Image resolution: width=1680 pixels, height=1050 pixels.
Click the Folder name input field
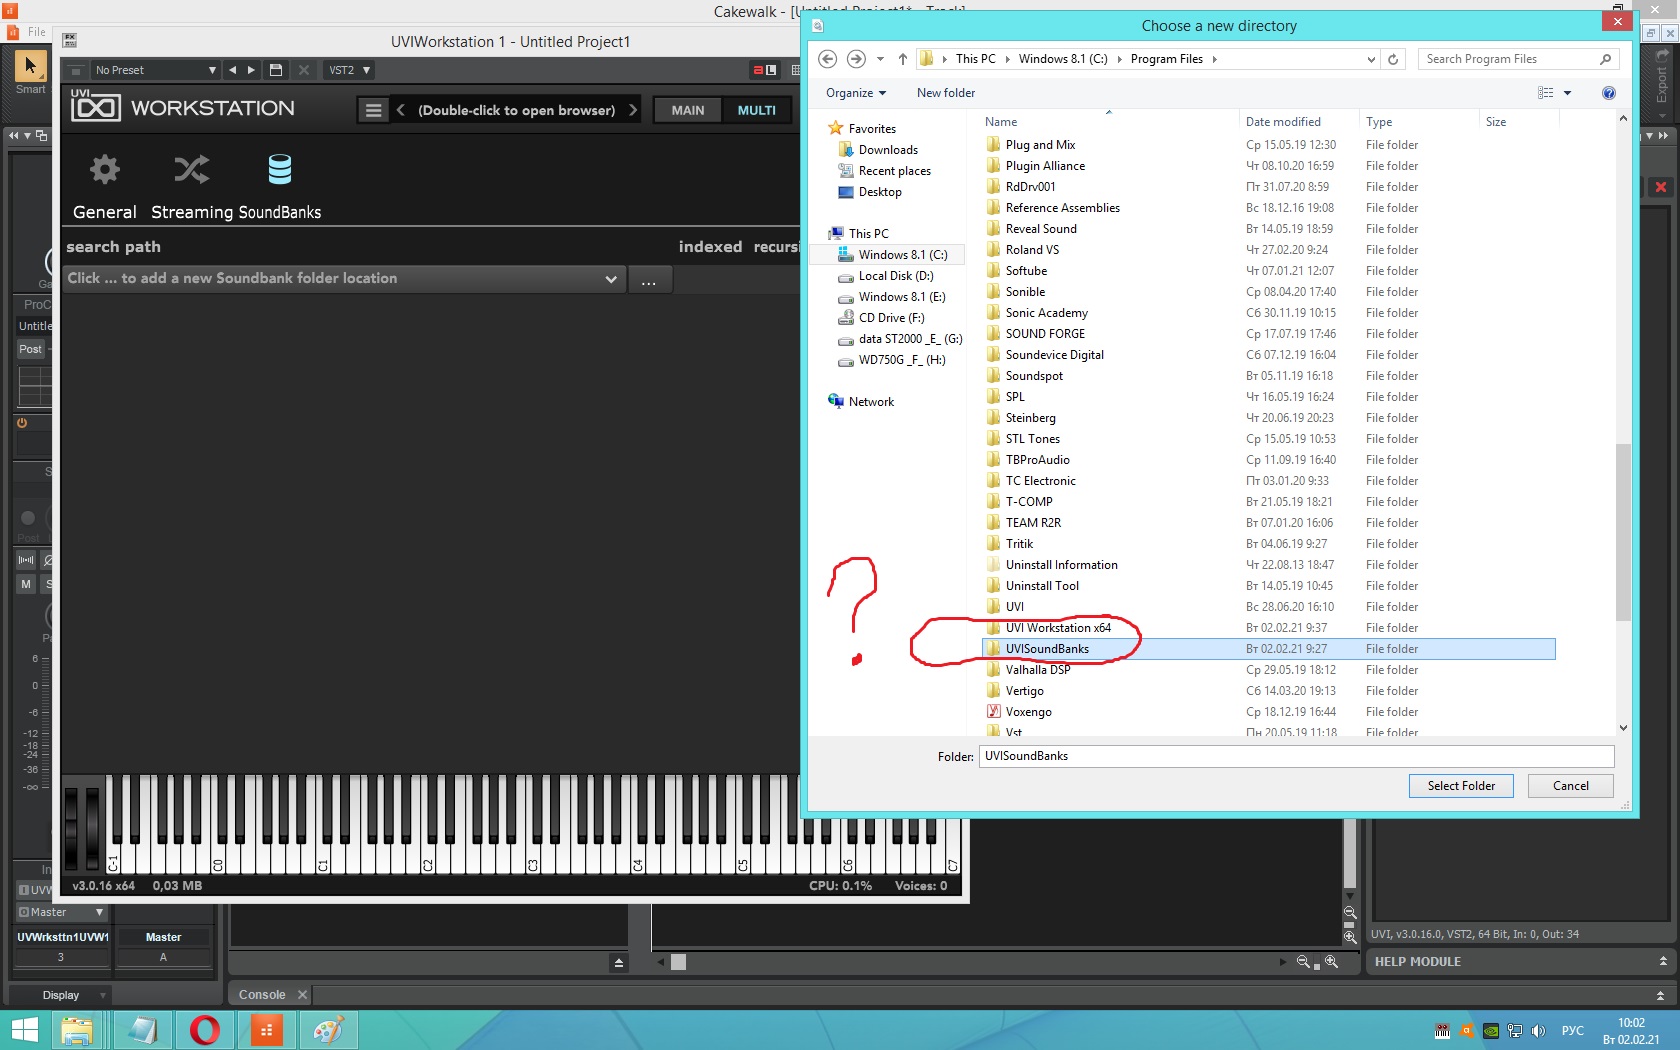pos(1296,756)
